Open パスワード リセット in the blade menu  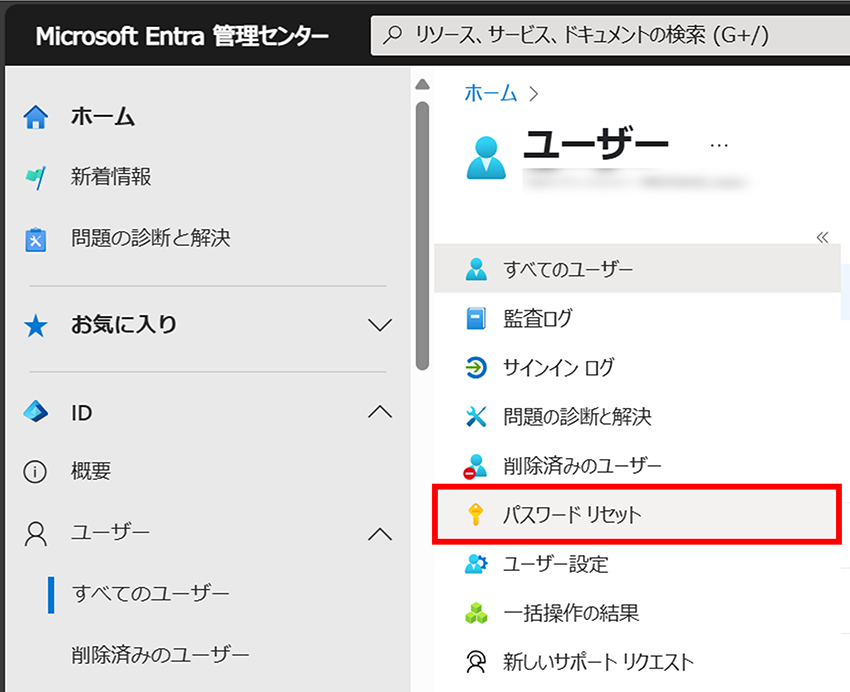[638, 515]
